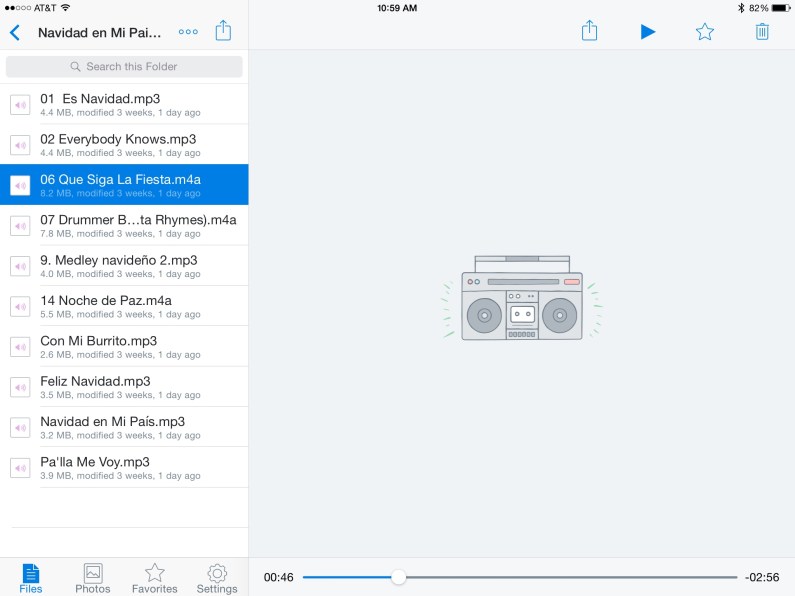795x596 pixels.
Task: Tap the folder share icon in sidebar header
Action: coord(223,31)
